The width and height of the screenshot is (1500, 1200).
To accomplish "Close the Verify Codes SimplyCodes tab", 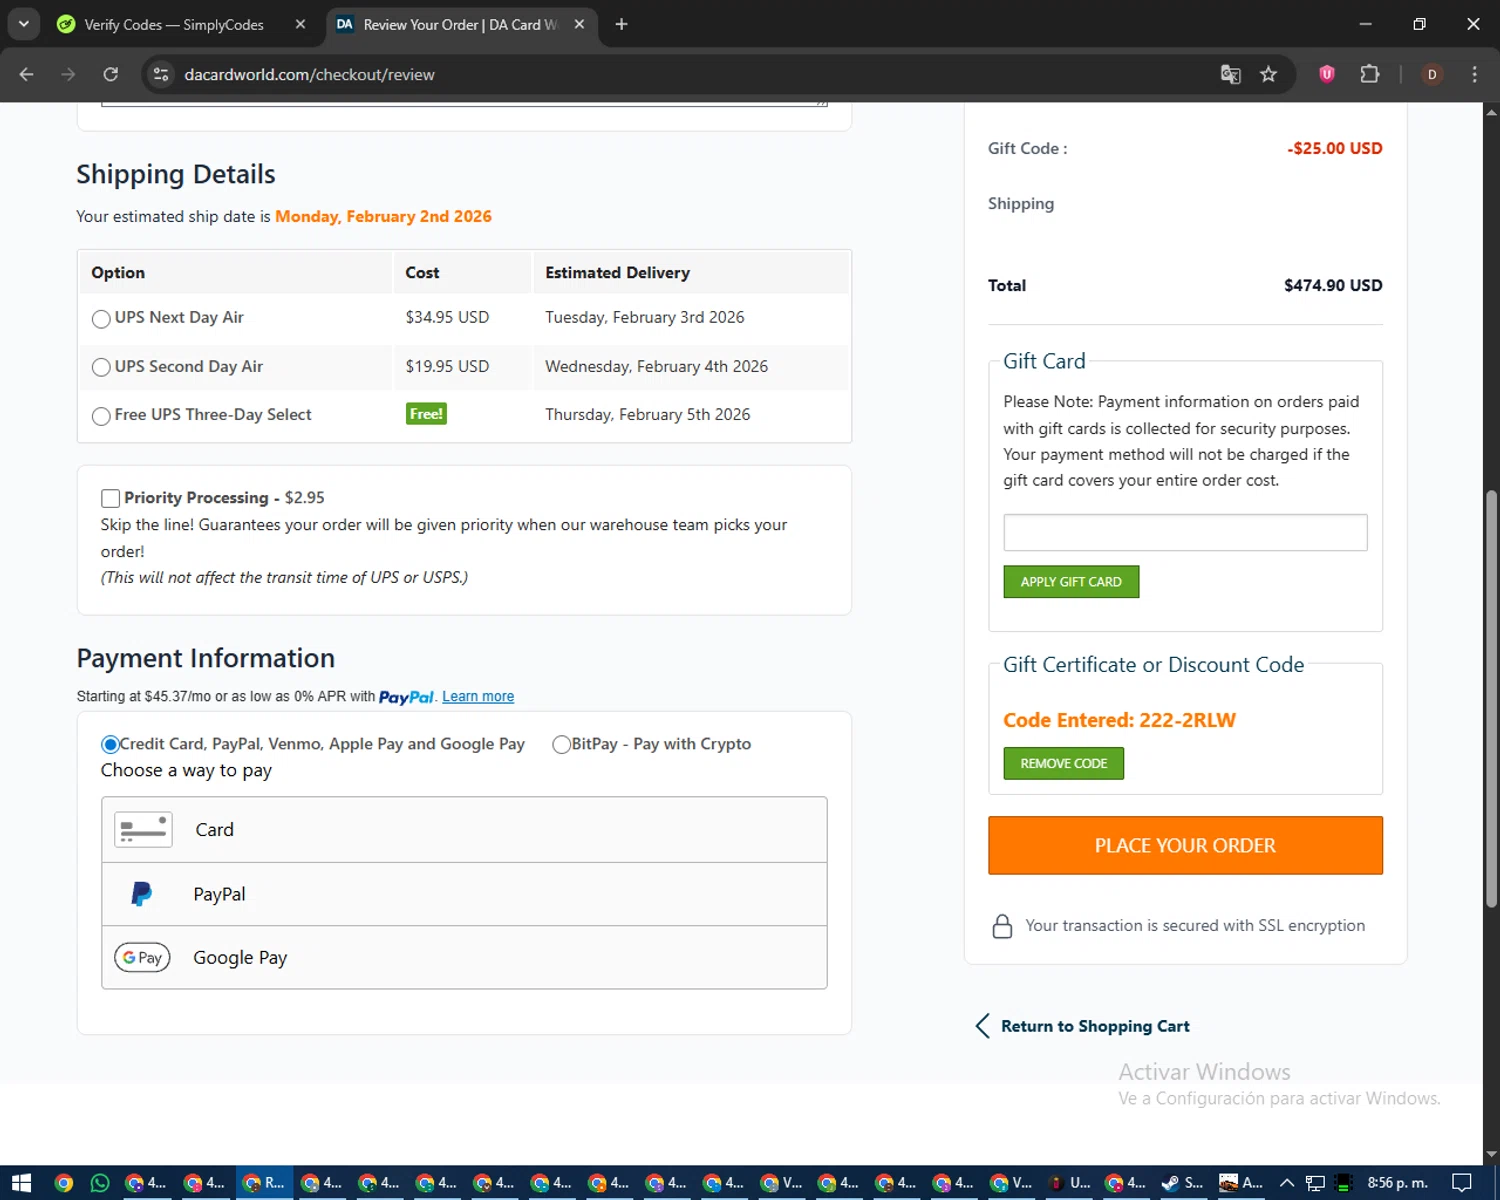I will click(300, 24).
